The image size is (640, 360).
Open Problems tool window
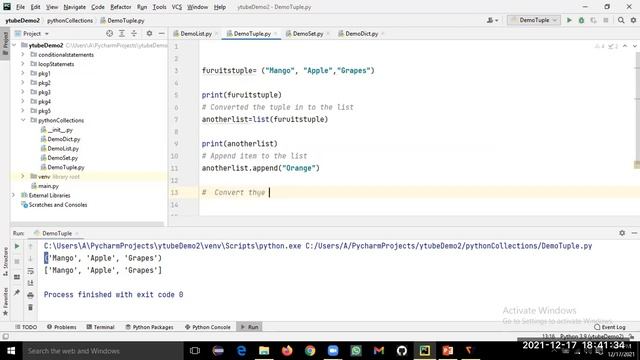[x=62, y=327]
